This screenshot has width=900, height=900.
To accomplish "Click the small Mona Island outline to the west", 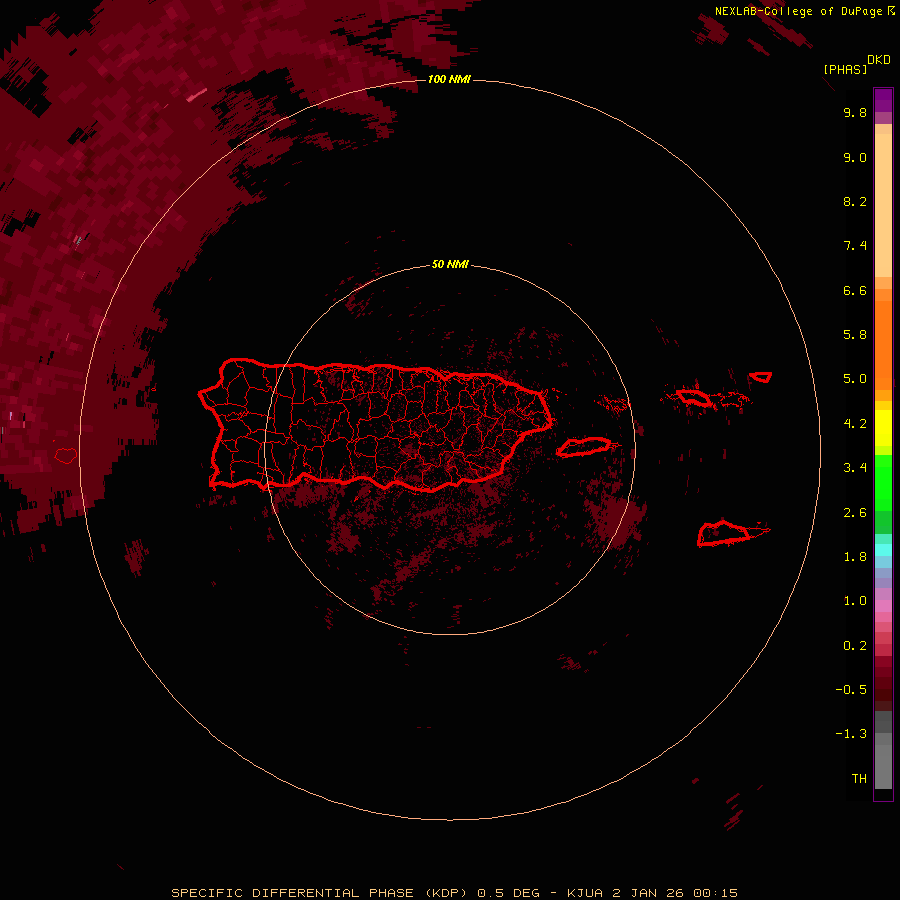I will [66, 456].
